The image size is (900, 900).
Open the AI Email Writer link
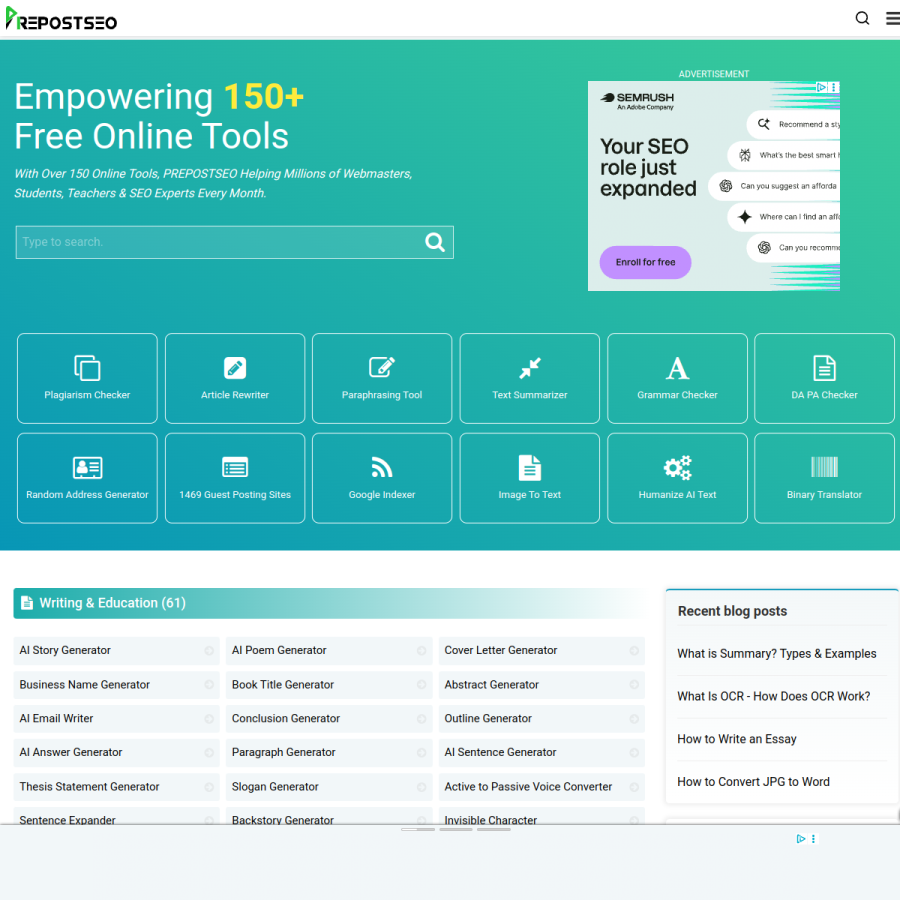click(56, 719)
